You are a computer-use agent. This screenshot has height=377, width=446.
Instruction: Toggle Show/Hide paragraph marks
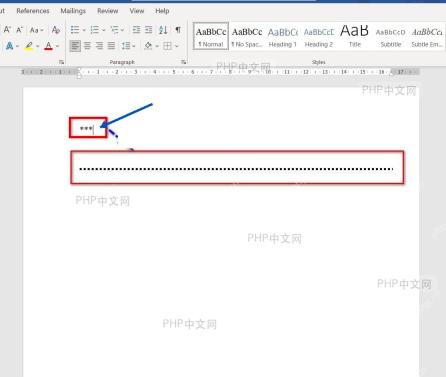click(x=178, y=30)
